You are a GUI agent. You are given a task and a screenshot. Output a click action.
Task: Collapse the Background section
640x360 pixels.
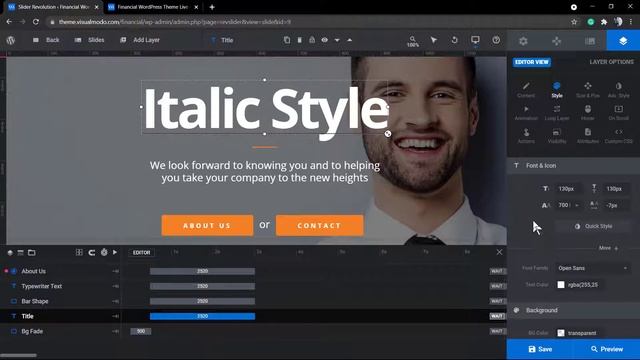(x=573, y=310)
